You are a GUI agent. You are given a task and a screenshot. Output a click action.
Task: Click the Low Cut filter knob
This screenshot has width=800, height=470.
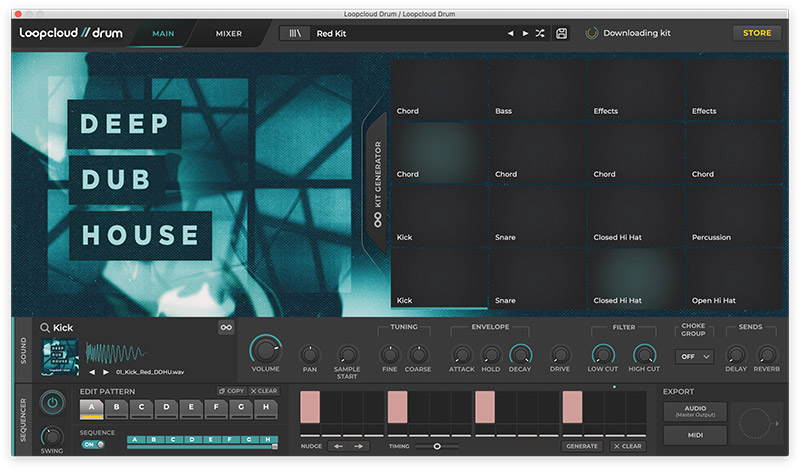coord(603,355)
